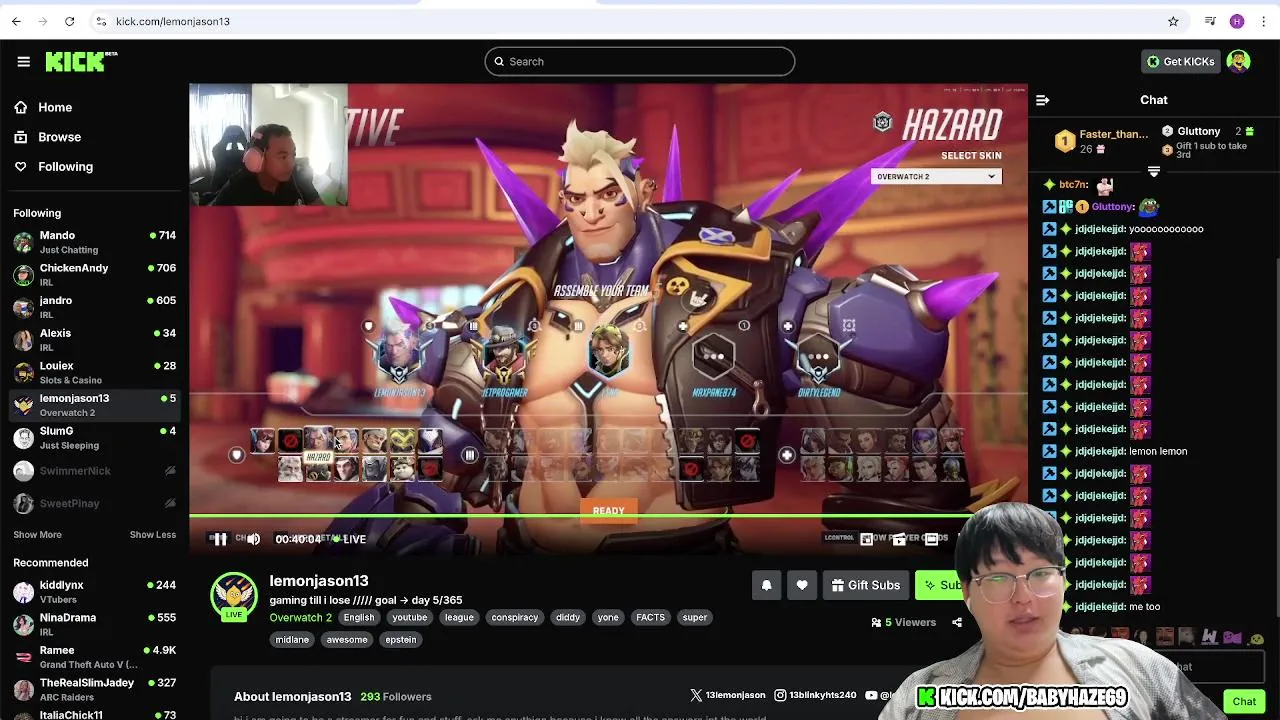This screenshot has width=1280, height=720.
Task: Open jandro's IRL channel
Action: point(95,307)
